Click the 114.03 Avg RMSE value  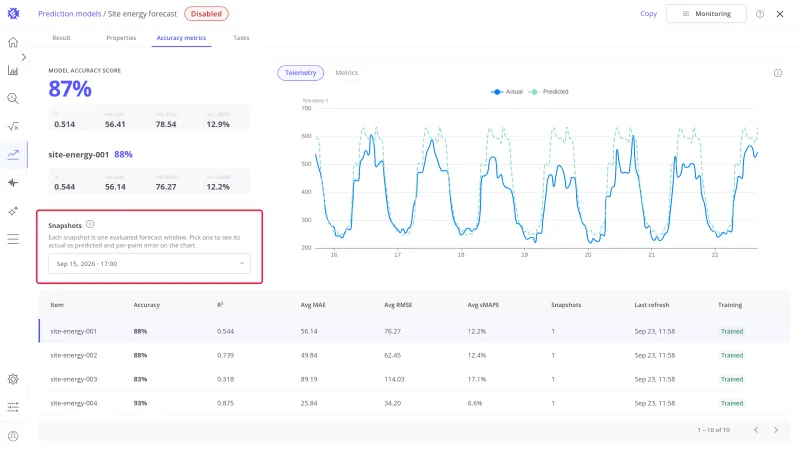(394, 379)
